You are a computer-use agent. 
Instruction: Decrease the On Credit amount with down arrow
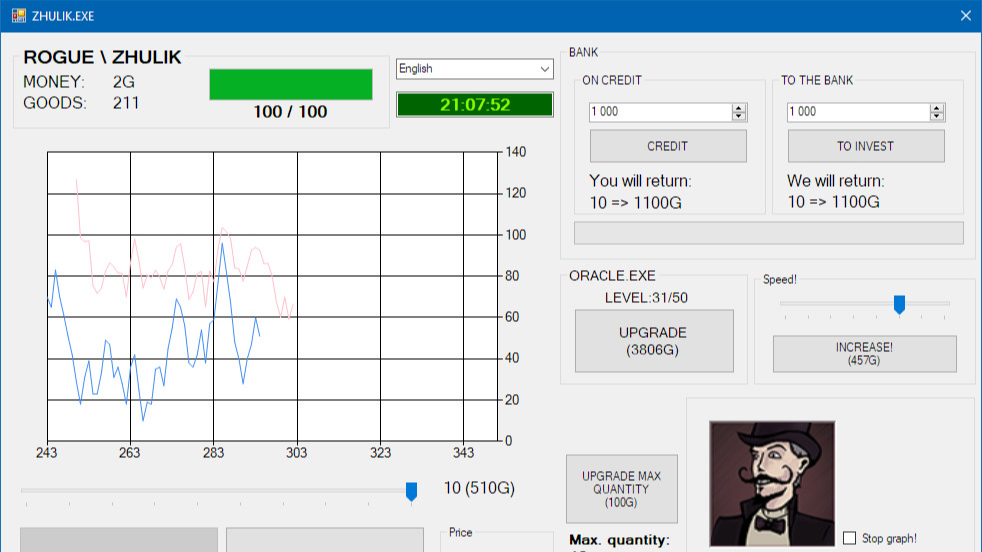[x=739, y=116]
